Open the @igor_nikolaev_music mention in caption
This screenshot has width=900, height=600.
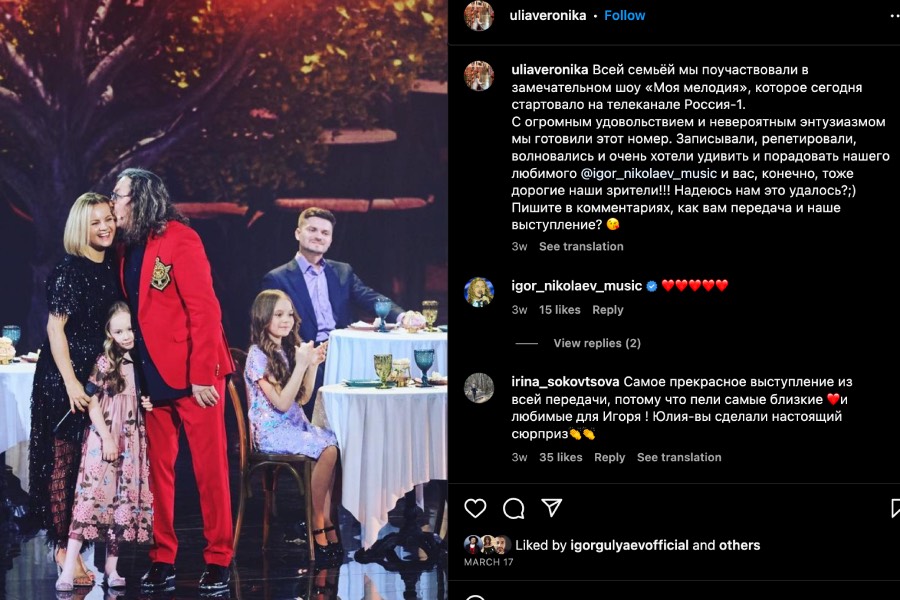(649, 173)
